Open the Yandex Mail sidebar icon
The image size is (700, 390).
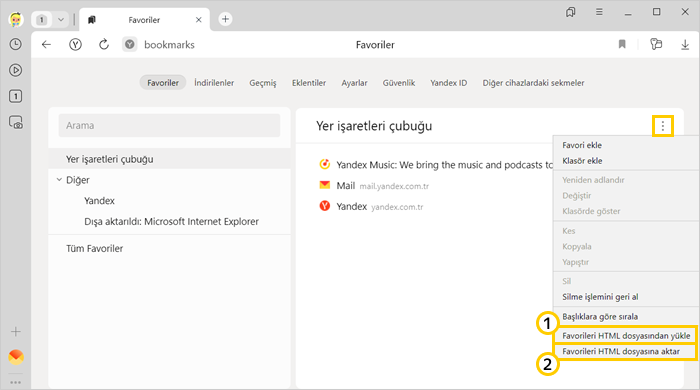(x=16, y=357)
